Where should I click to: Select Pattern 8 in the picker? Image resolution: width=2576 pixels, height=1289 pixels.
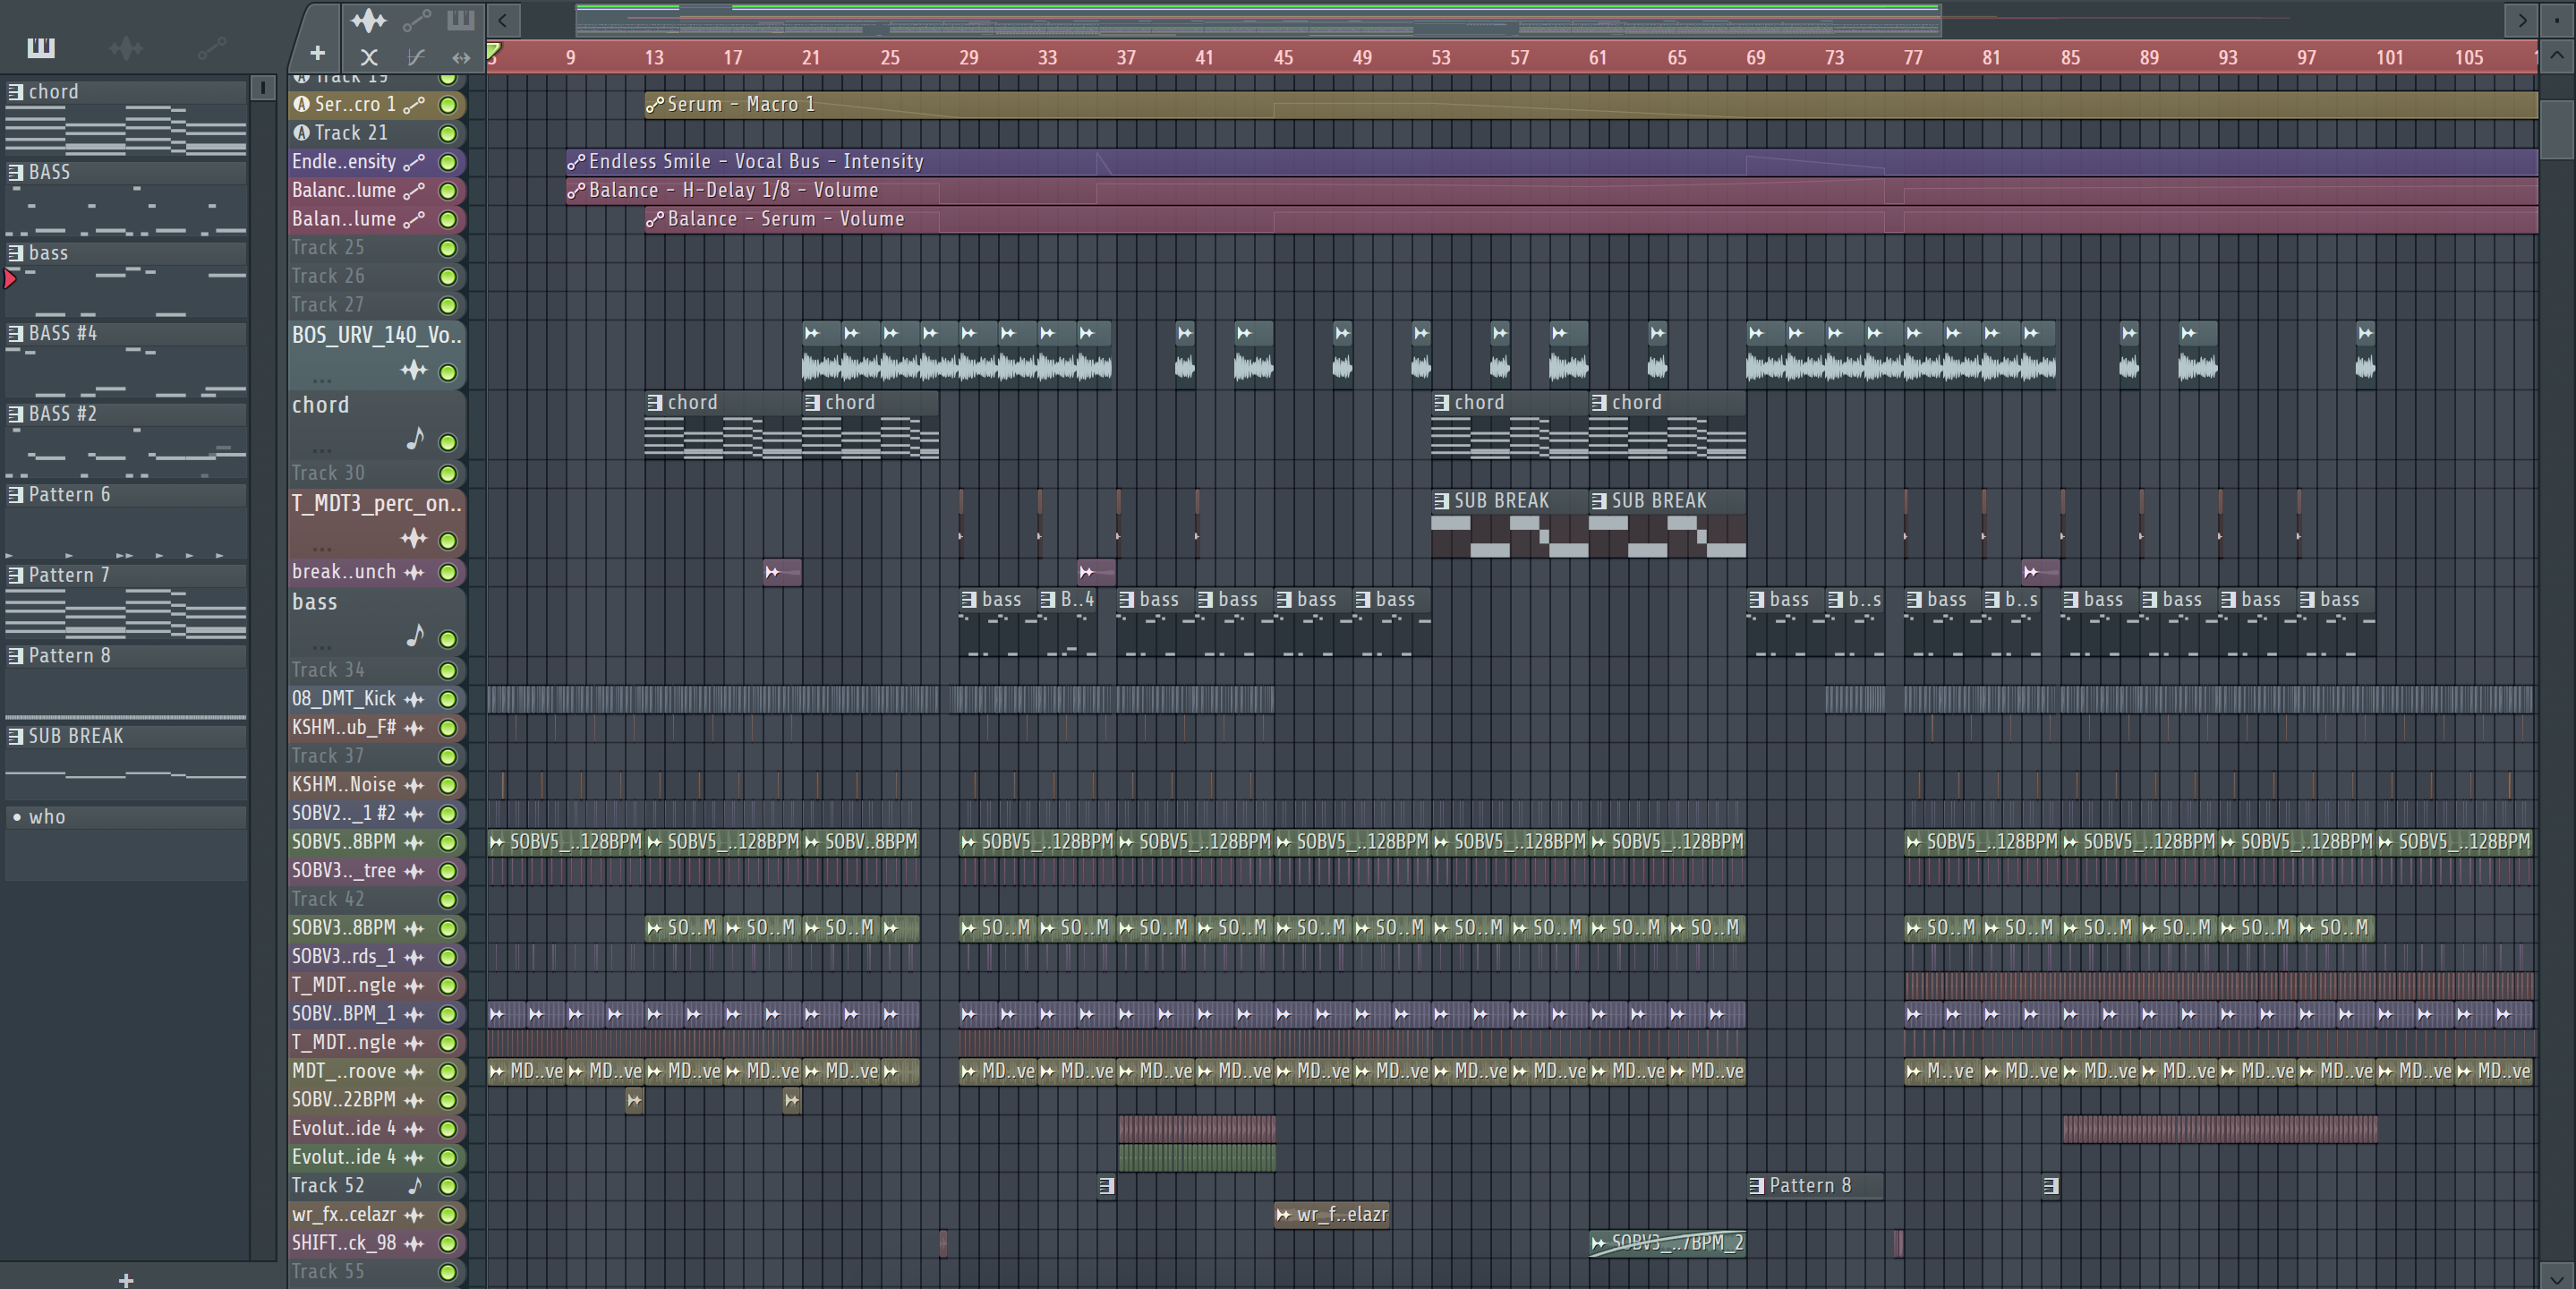pyautogui.click(x=126, y=684)
